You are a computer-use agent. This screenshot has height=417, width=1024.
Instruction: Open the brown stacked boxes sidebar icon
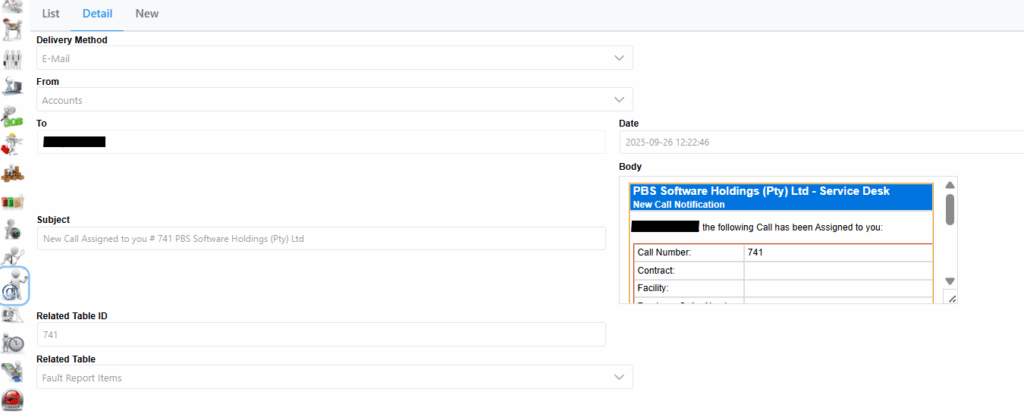pyautogui.click(x=14, y=173)
